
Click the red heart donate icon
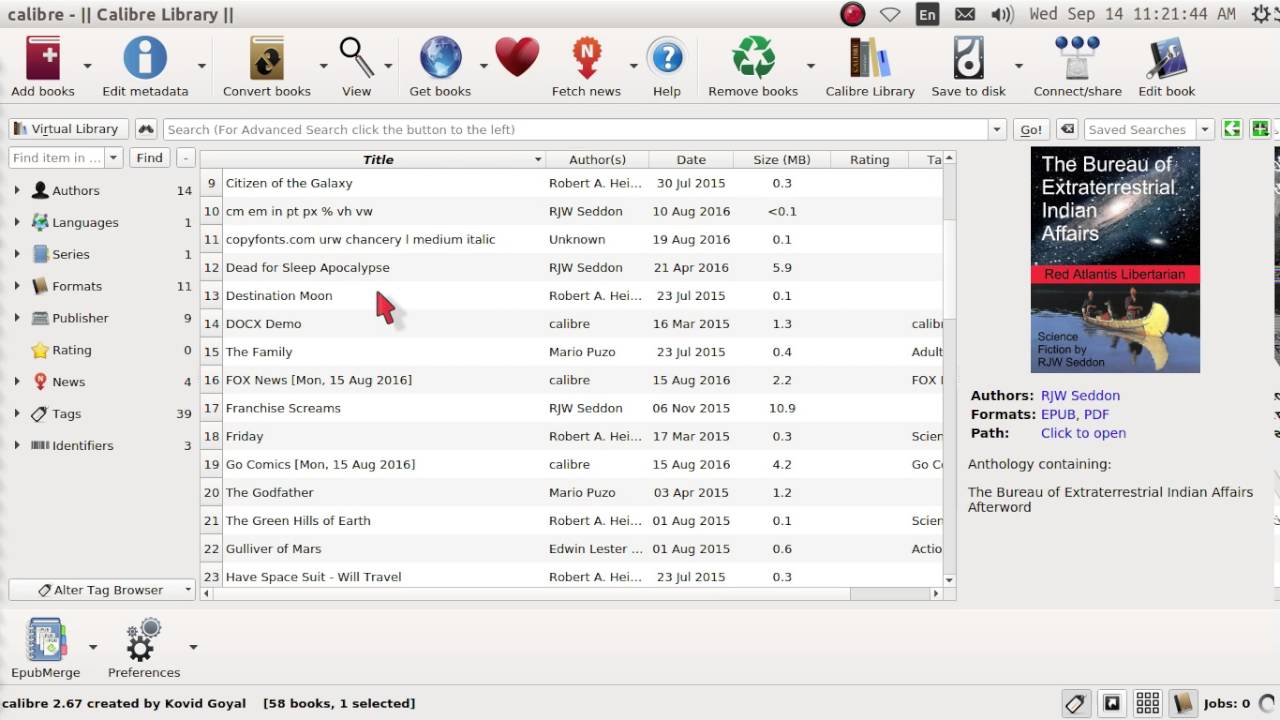[517, 58]
